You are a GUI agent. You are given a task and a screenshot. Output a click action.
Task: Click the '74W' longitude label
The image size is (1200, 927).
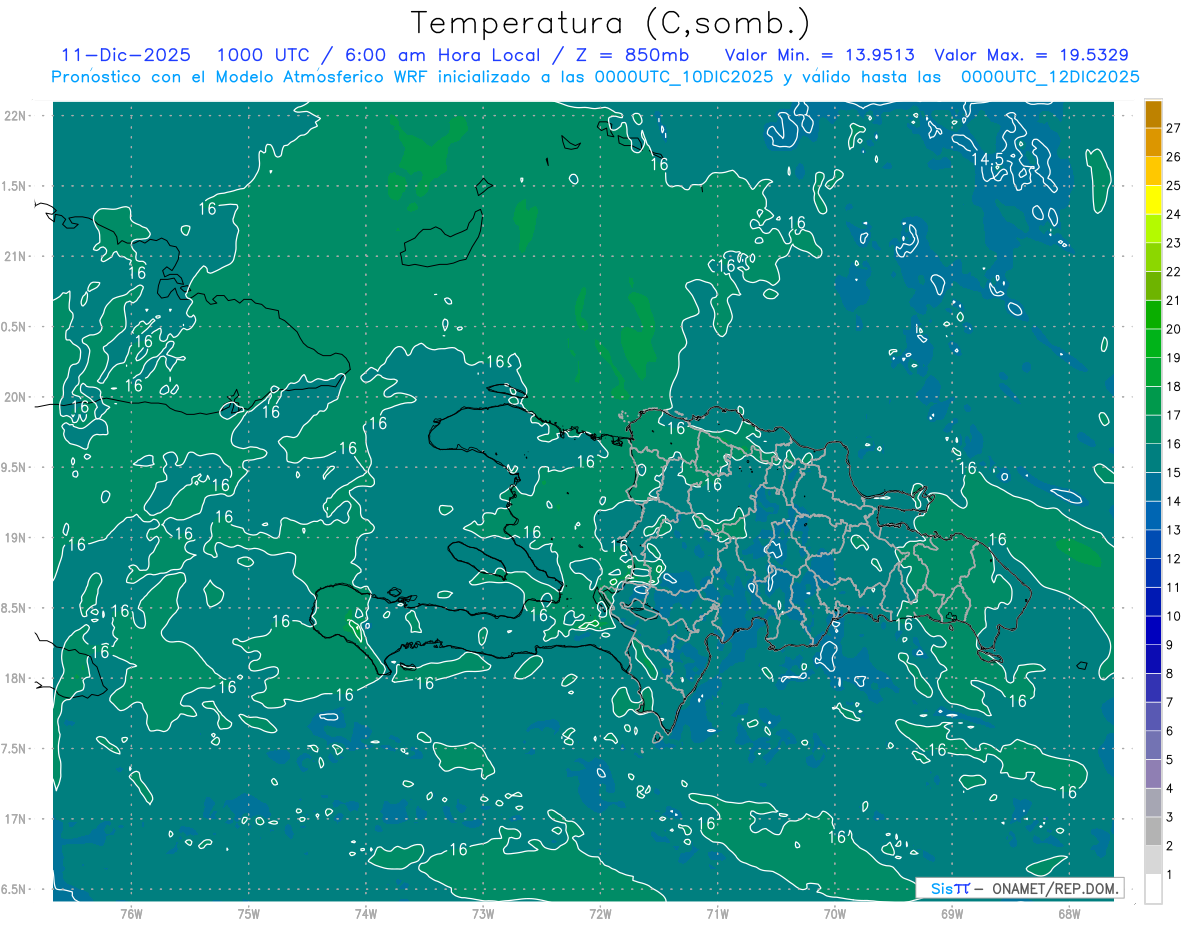point(366,913)
